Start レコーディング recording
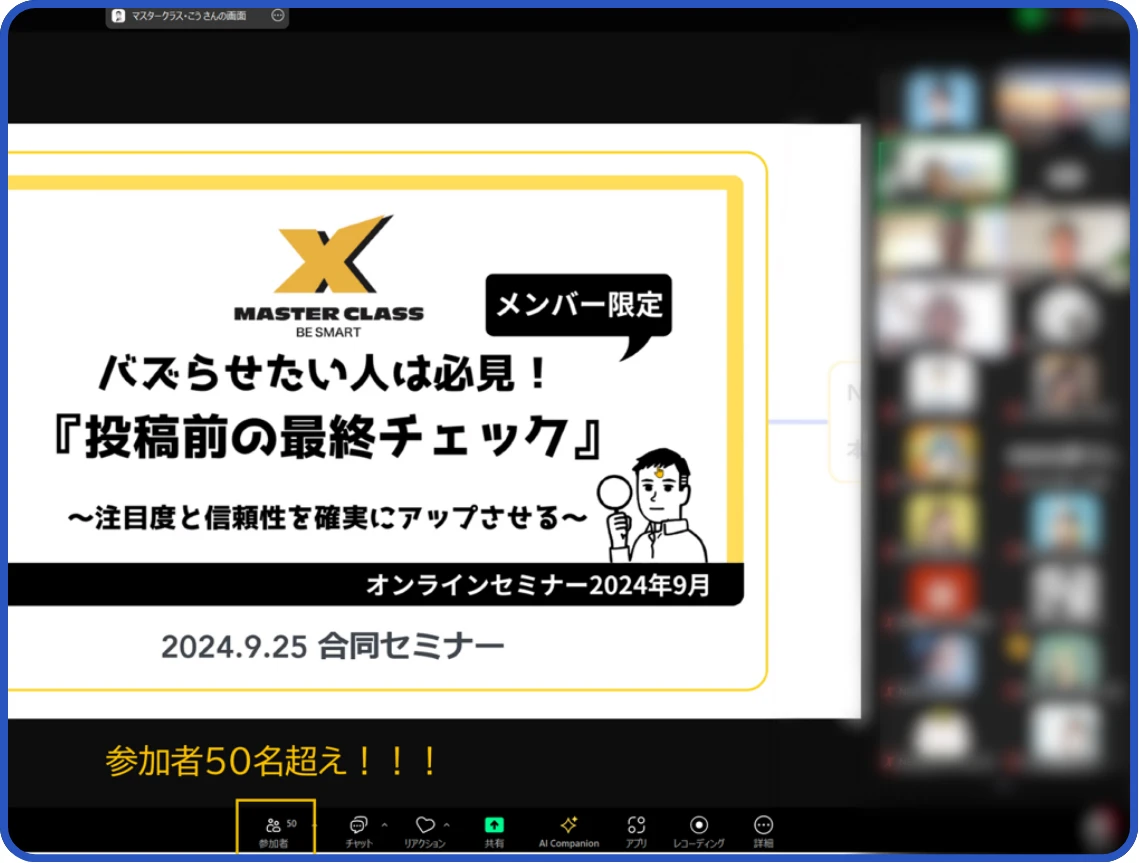Image resolution: width=1139 pixels, height=863 pixels. pos(699,832)
